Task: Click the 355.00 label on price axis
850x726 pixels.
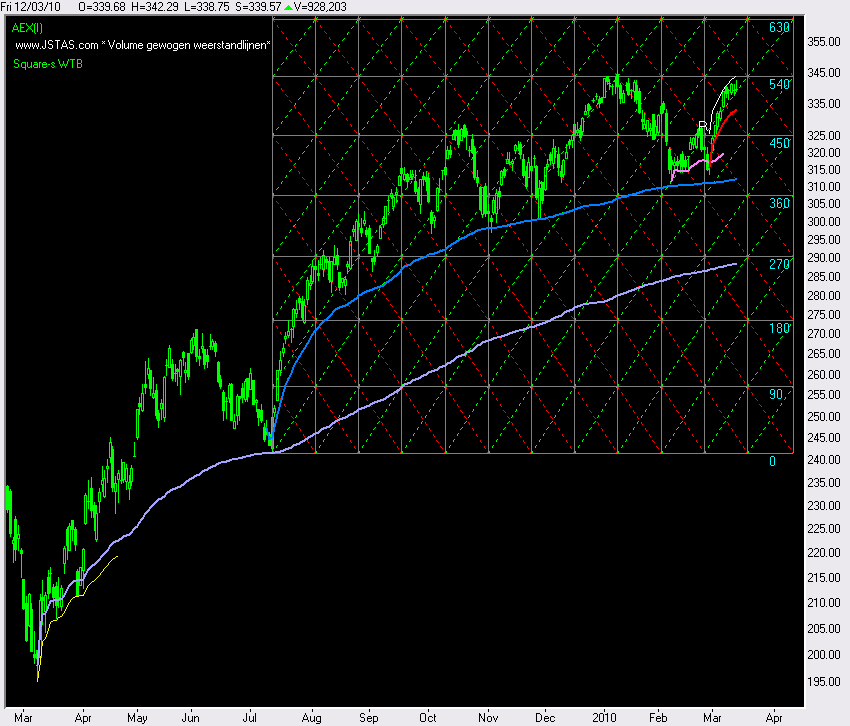Action: tap(823, 42)
